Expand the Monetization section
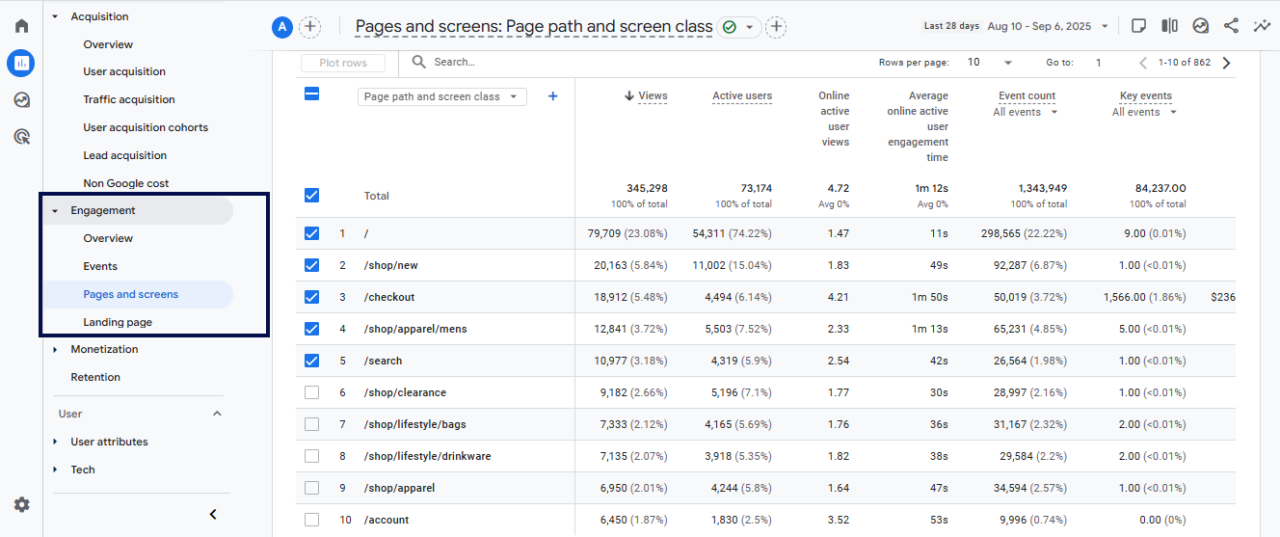The height and width of the screenshot is (537, 1280). (x=55, y=349)
